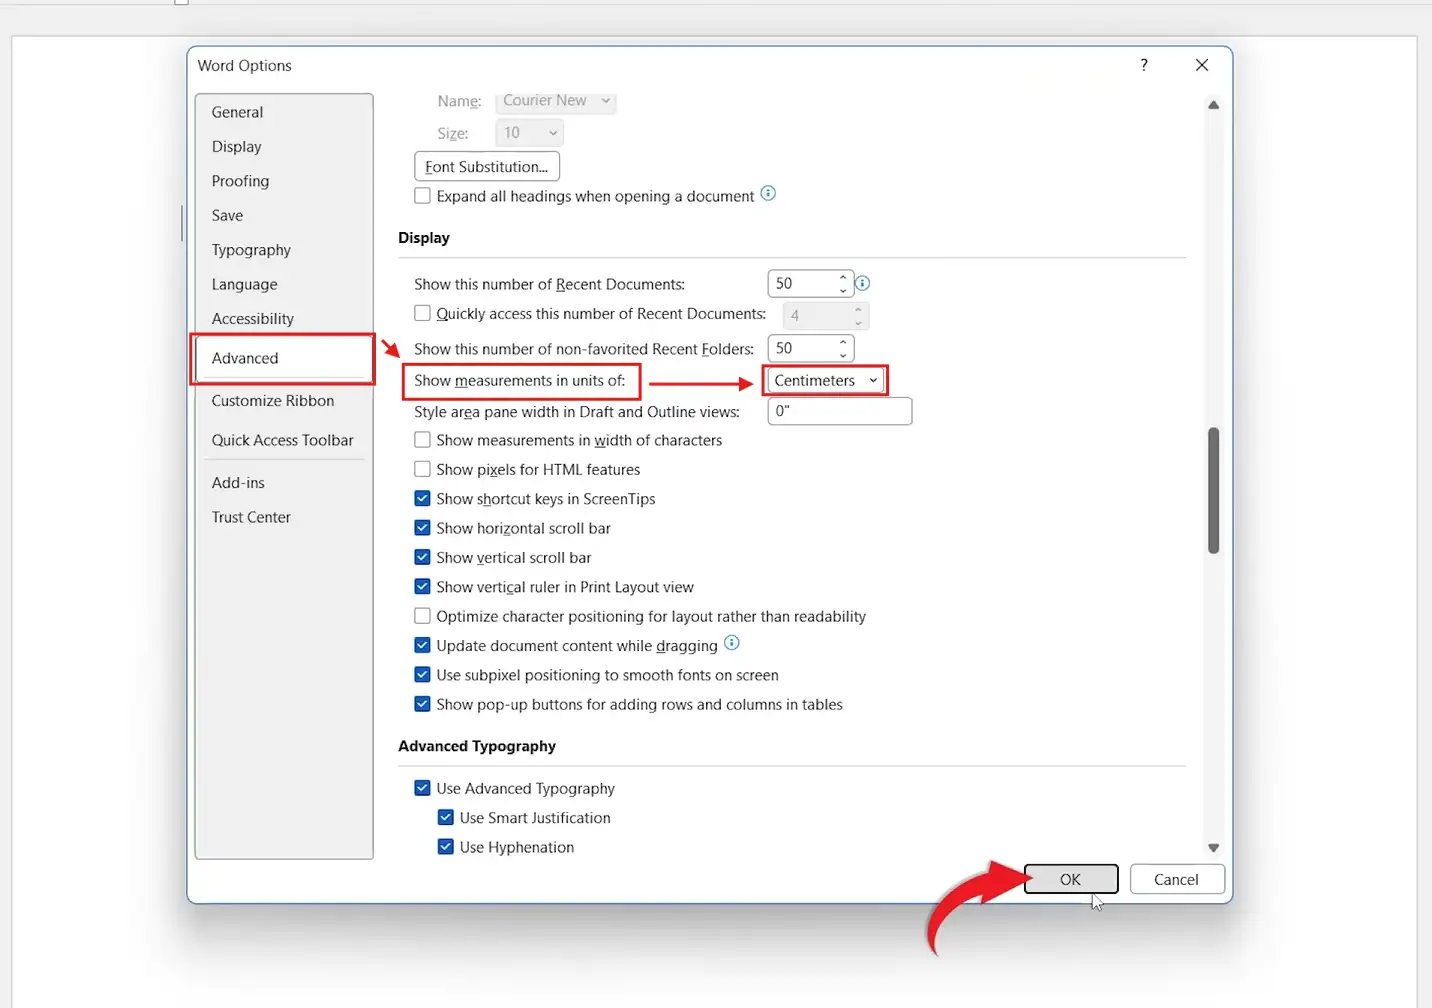Uncheck Update document content while dragging
This screenshot has height=1008, width=1432.
coord(423,645)
